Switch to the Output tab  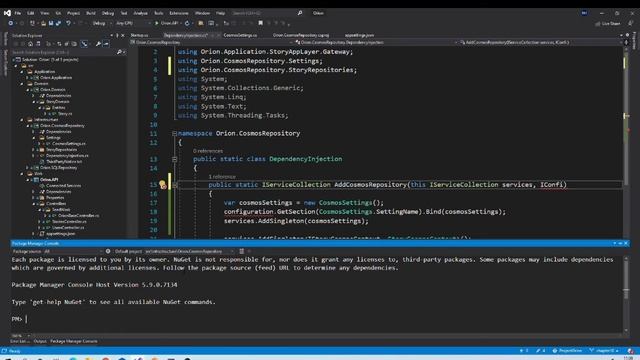pos(40,341)
